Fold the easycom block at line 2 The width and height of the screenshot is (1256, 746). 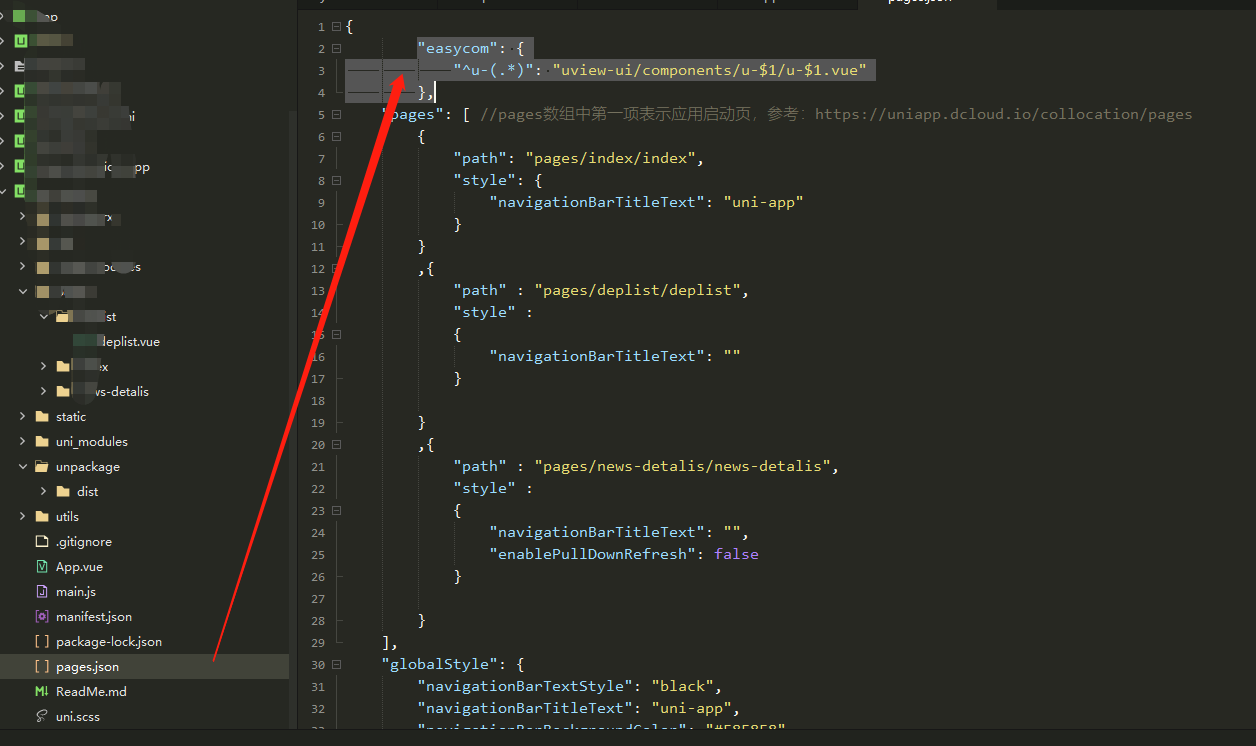tap(336, 49)
